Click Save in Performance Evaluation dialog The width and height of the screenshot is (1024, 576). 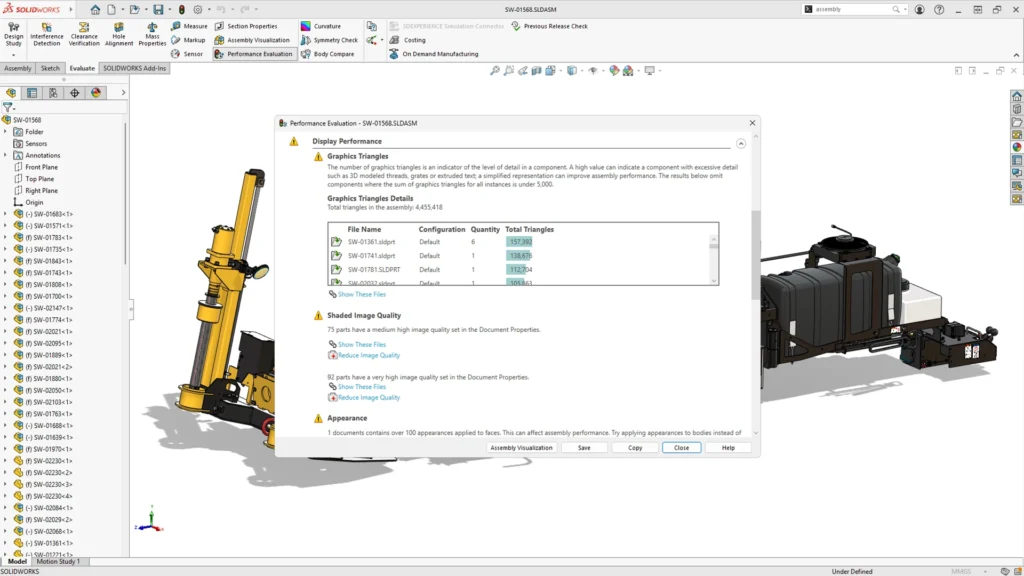[584, 448]
